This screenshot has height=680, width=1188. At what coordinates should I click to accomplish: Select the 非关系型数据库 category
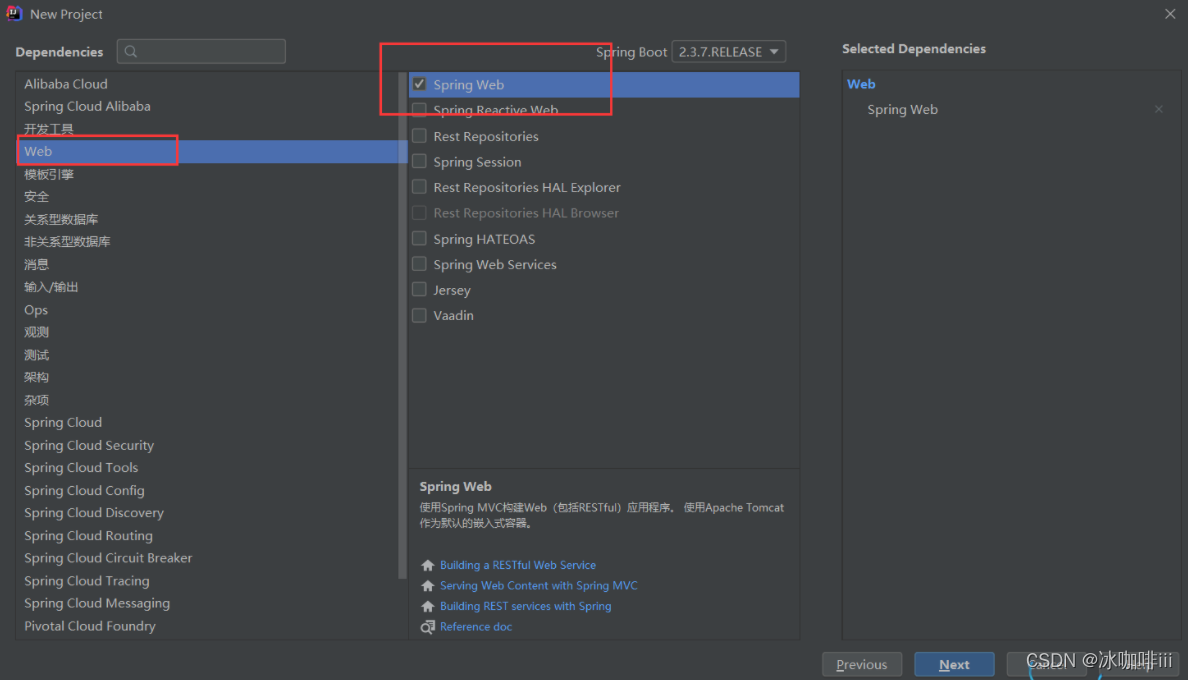[x=207, y=242]
